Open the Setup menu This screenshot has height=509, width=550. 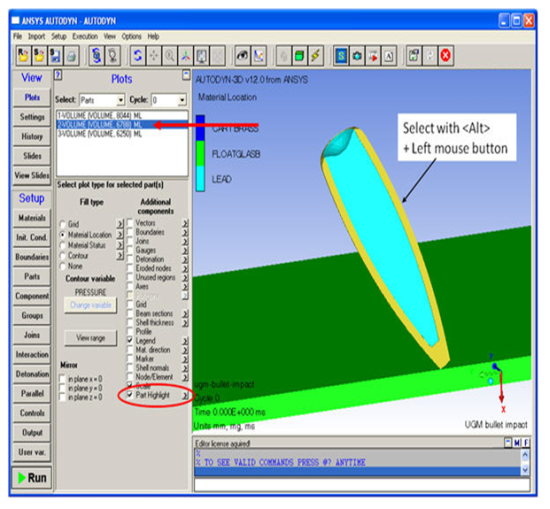pyautogui.click(x=59, y=36)
